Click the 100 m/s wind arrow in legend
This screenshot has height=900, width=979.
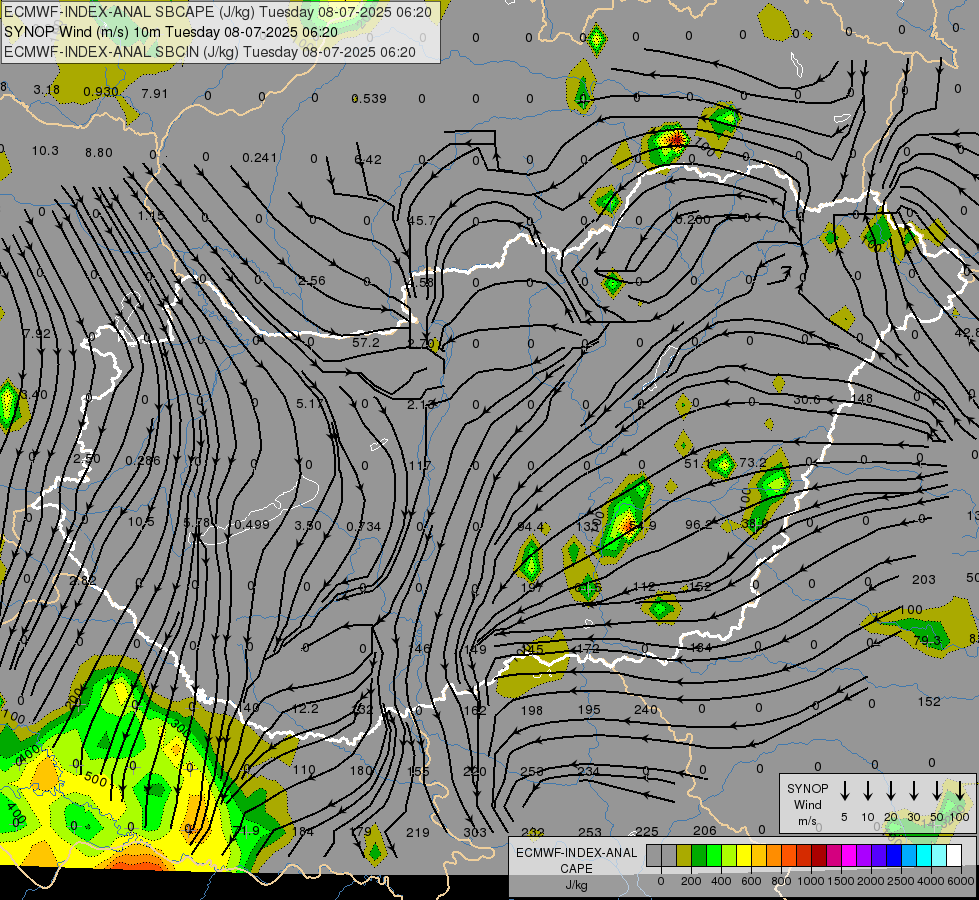[960, 791]
